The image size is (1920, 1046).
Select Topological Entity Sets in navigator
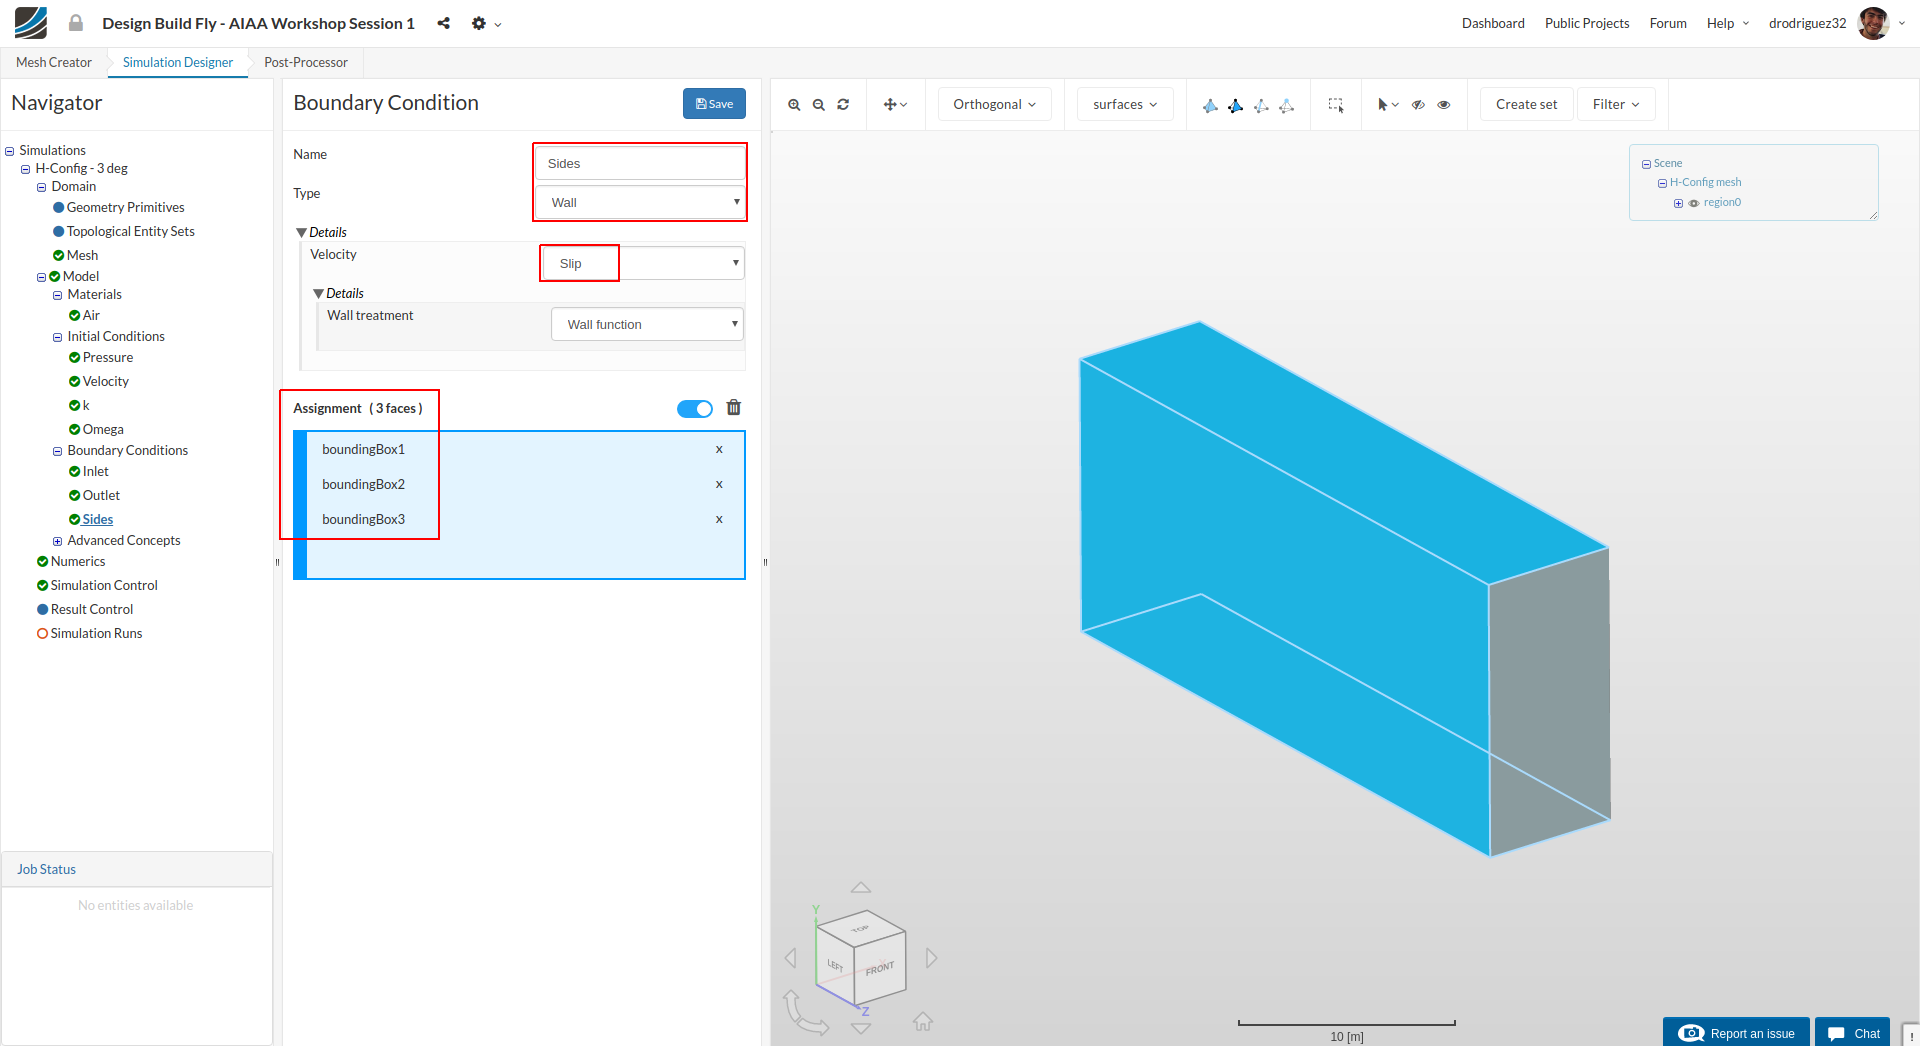coord(130,231)
